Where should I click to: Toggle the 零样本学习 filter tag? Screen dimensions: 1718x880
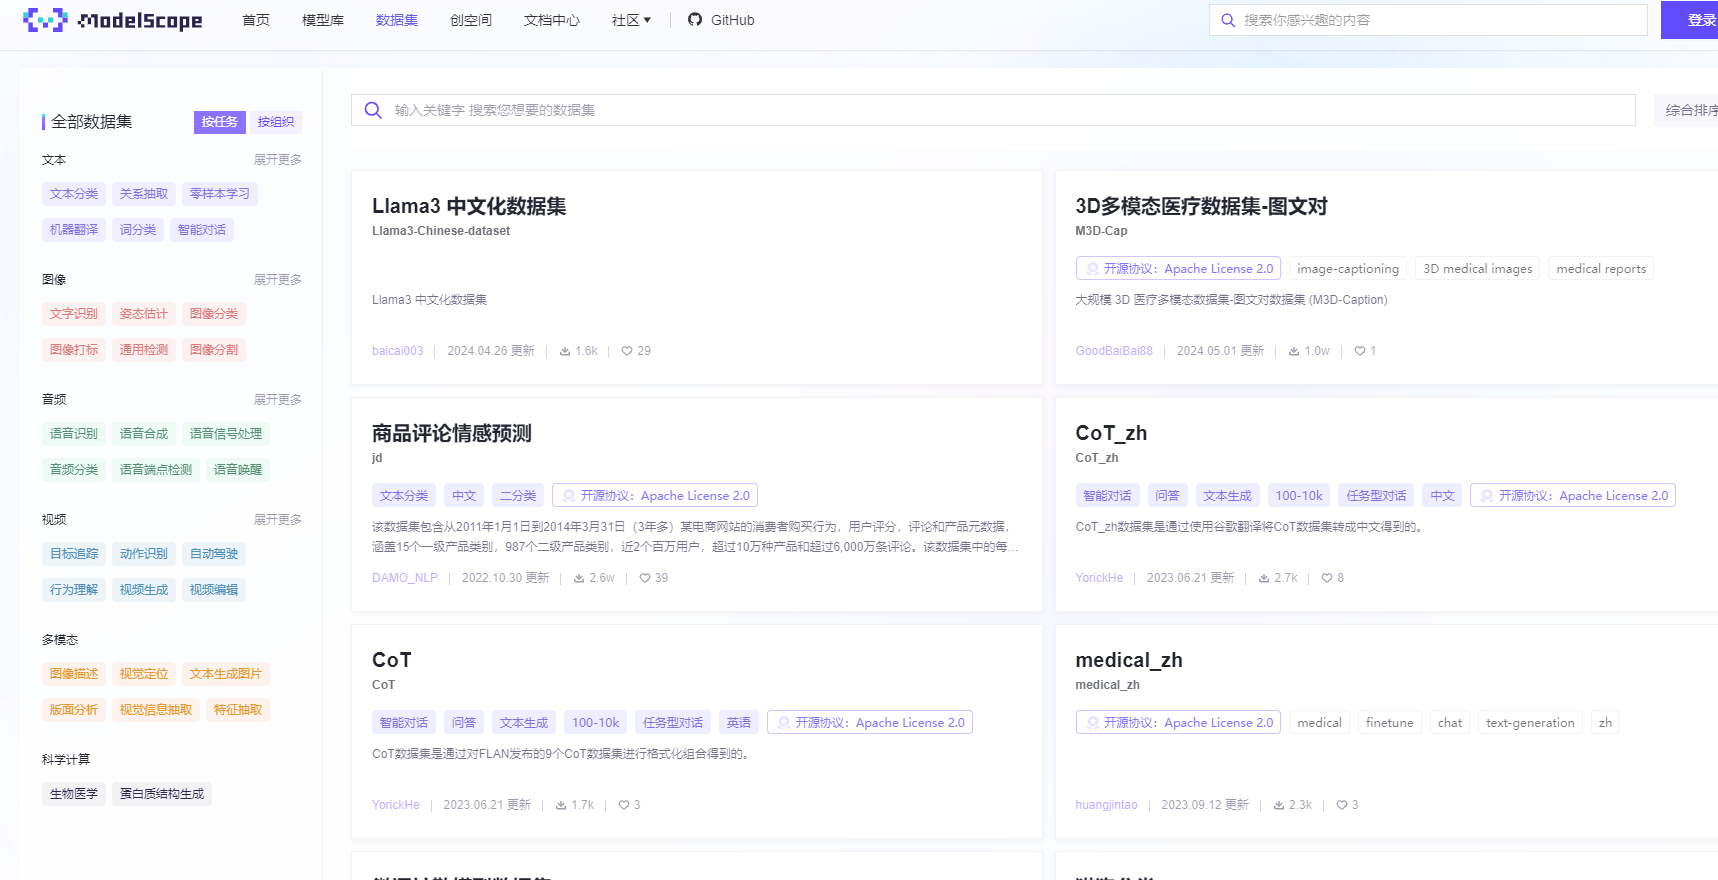pyautogui.click(x=220, y=194)
